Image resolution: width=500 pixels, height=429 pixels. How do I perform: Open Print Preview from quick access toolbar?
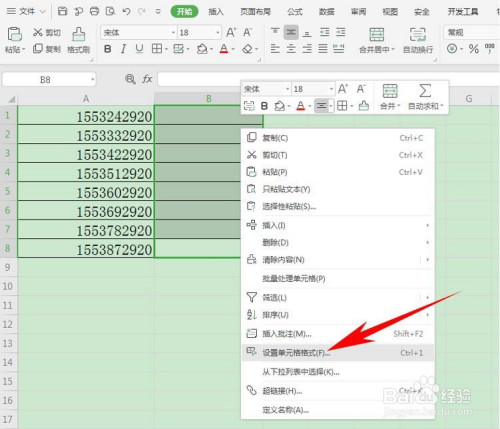point(110,11)
